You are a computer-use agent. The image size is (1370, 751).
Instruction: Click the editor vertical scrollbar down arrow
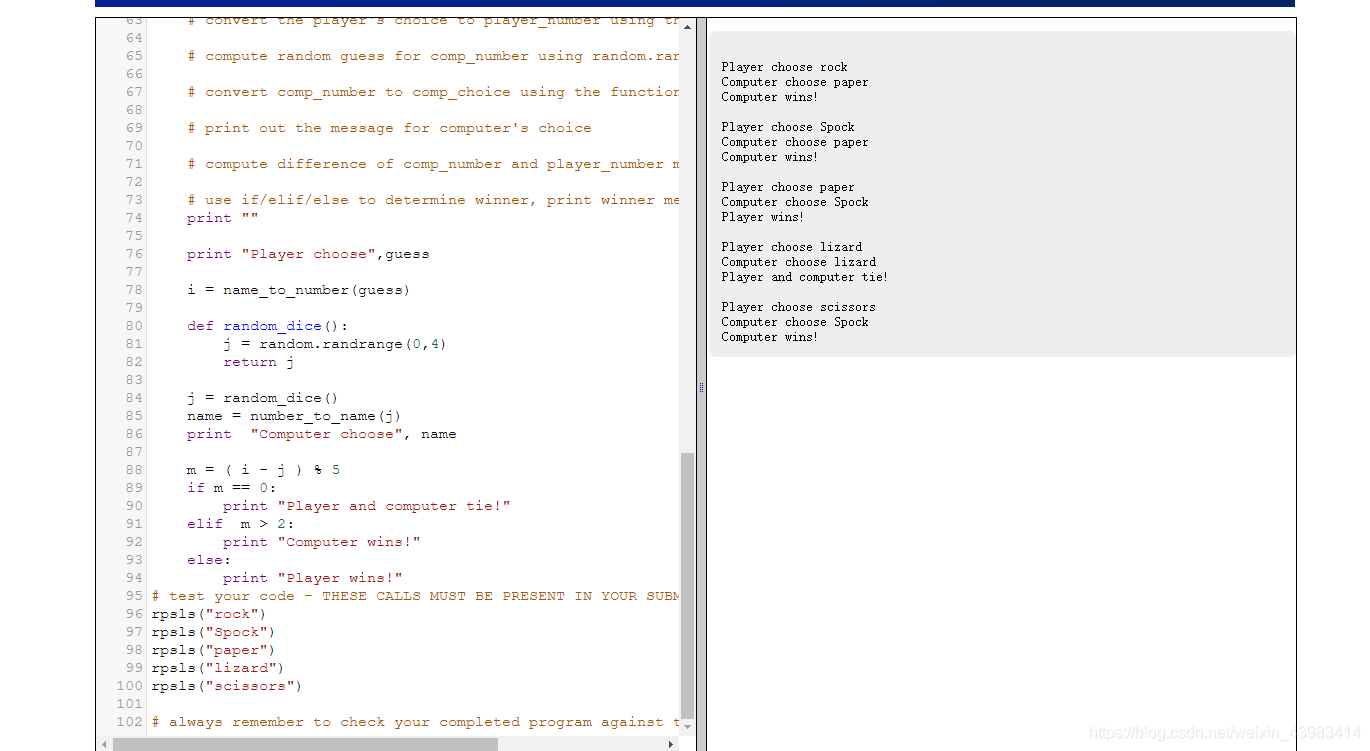tap(687, 729)
